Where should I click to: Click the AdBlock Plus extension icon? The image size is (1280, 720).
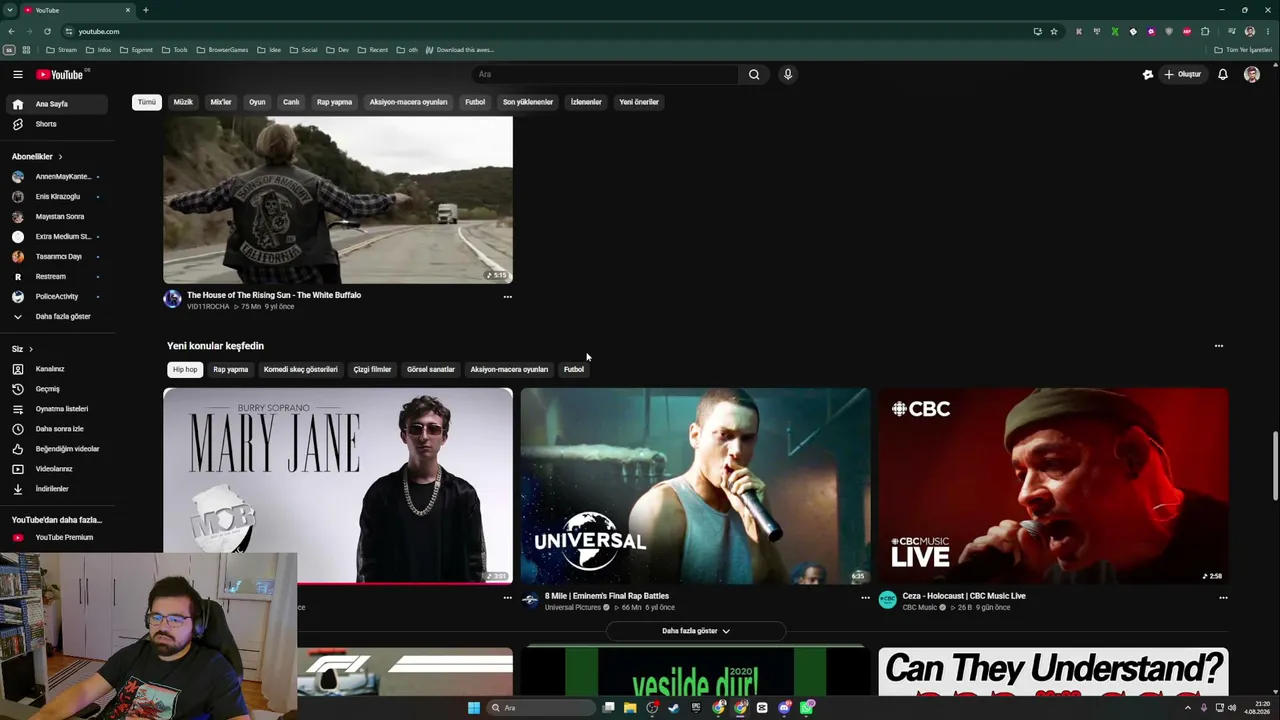(1187, 31)
